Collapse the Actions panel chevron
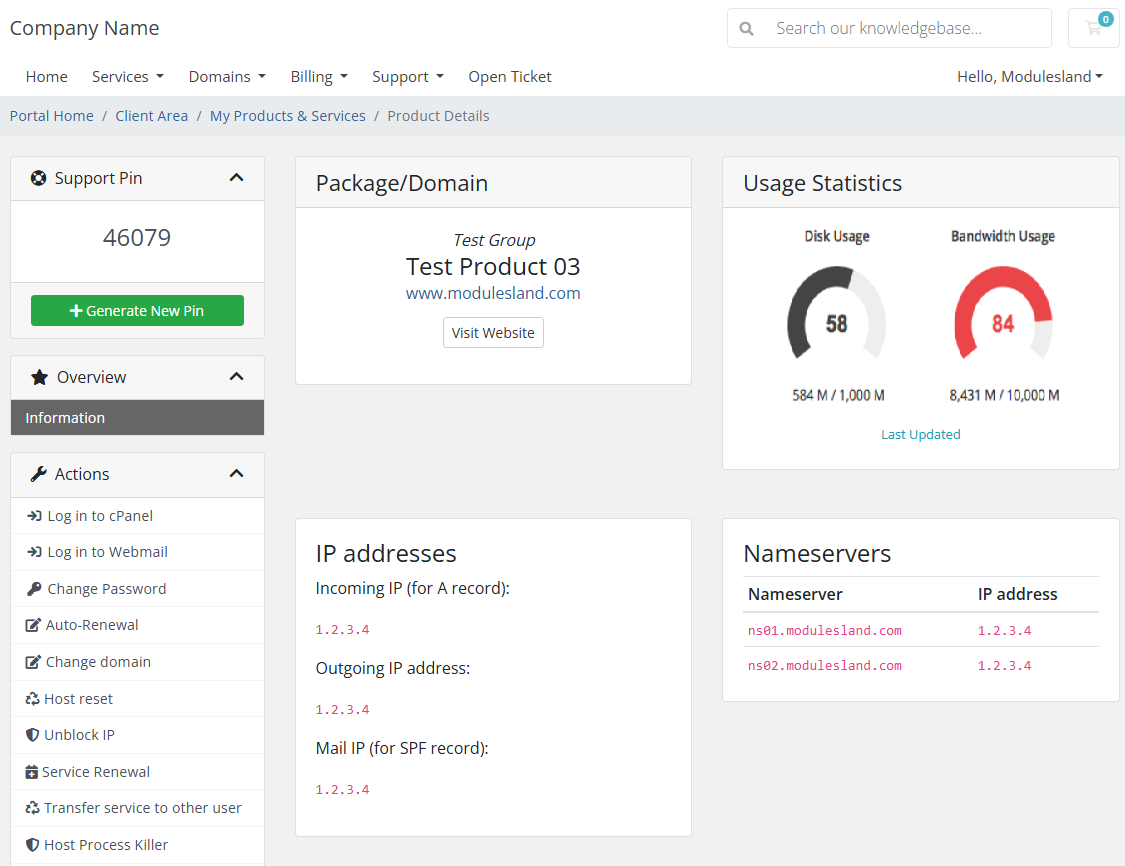The height and width of the screenshot is (866, 1125). 236,474
